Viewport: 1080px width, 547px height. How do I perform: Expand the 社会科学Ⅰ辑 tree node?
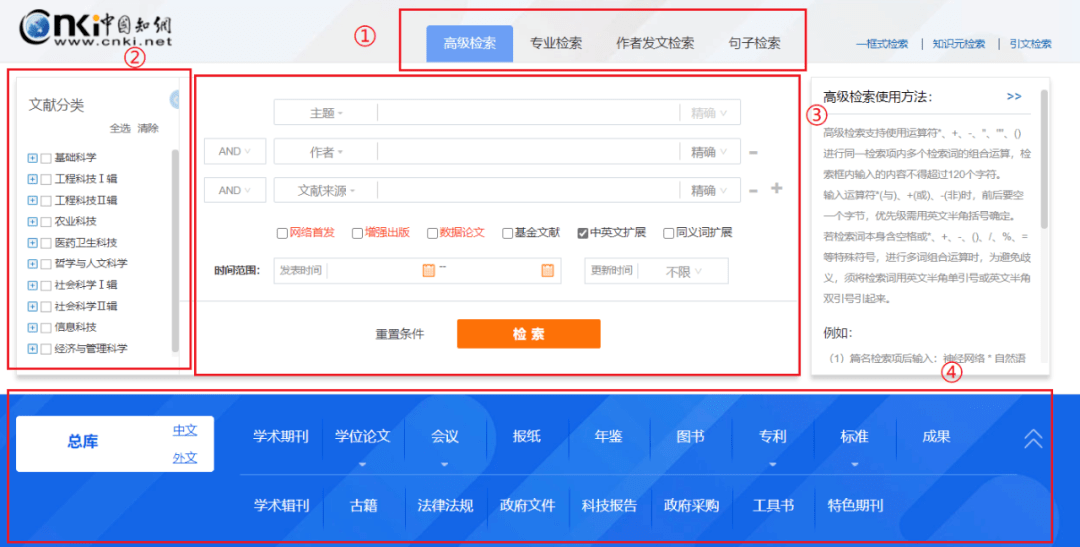pos(32,285)
